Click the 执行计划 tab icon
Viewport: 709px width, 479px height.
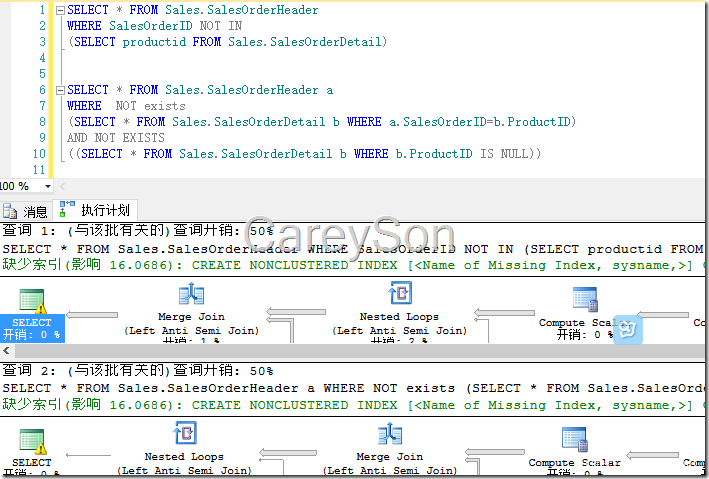tap(66, 209)
